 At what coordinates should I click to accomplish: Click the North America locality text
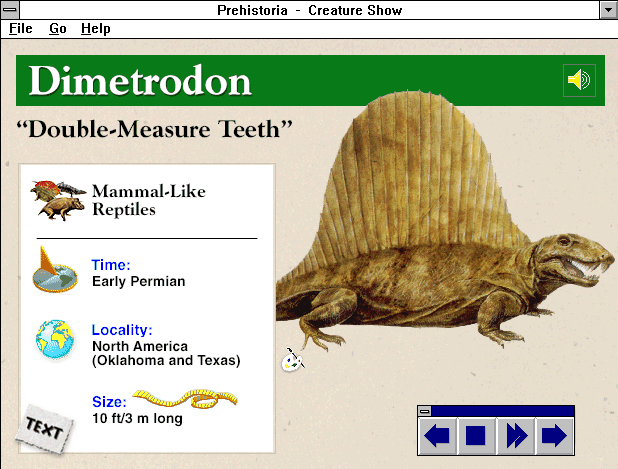click(x=166, y=354)
